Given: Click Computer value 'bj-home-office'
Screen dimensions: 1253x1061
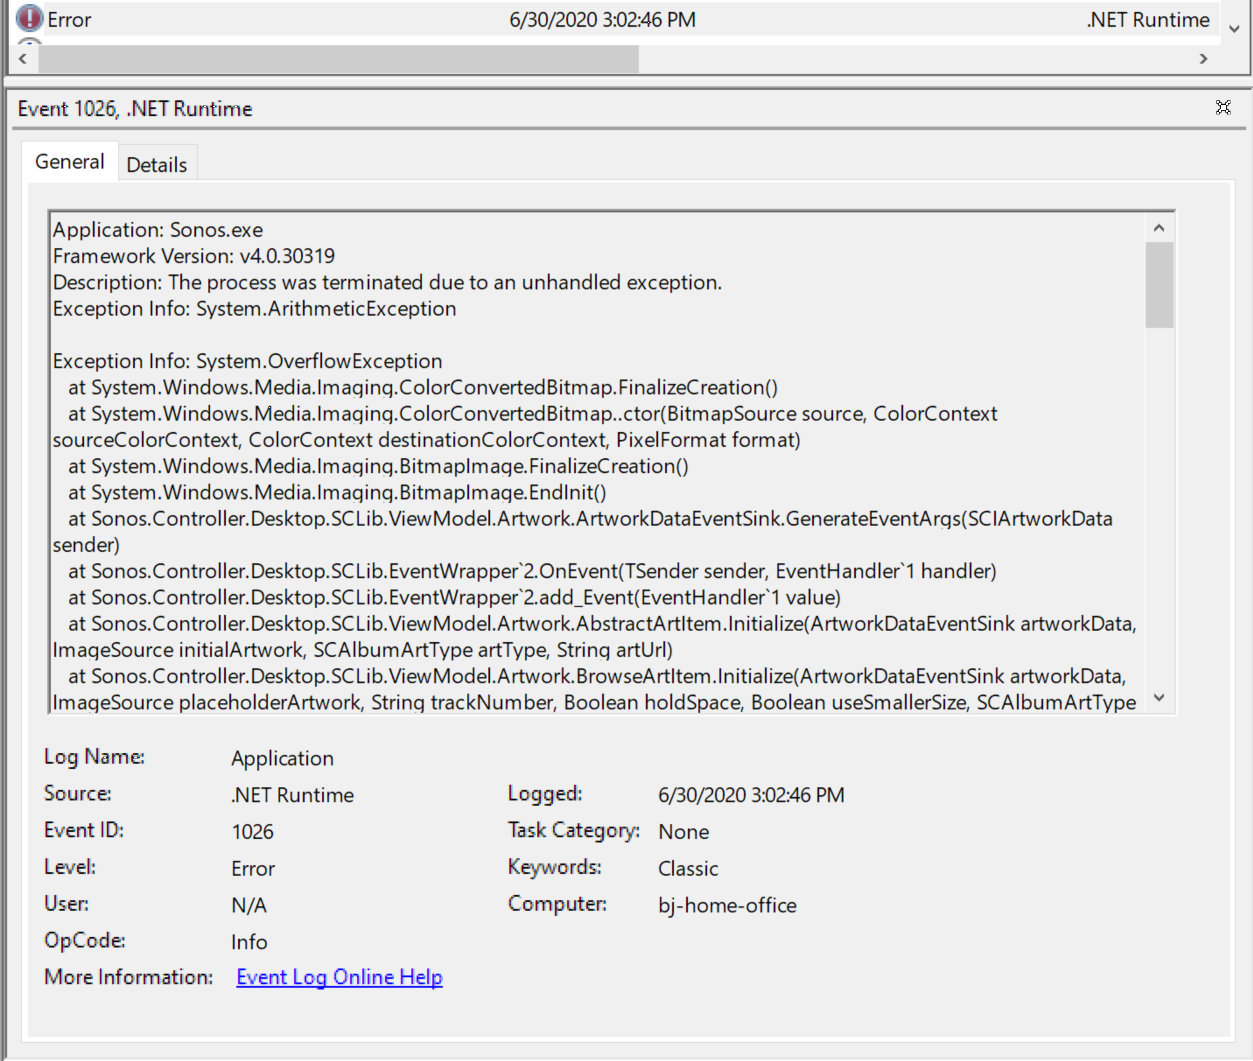Looking at the screenshot, I should click(x=727, y=905).
